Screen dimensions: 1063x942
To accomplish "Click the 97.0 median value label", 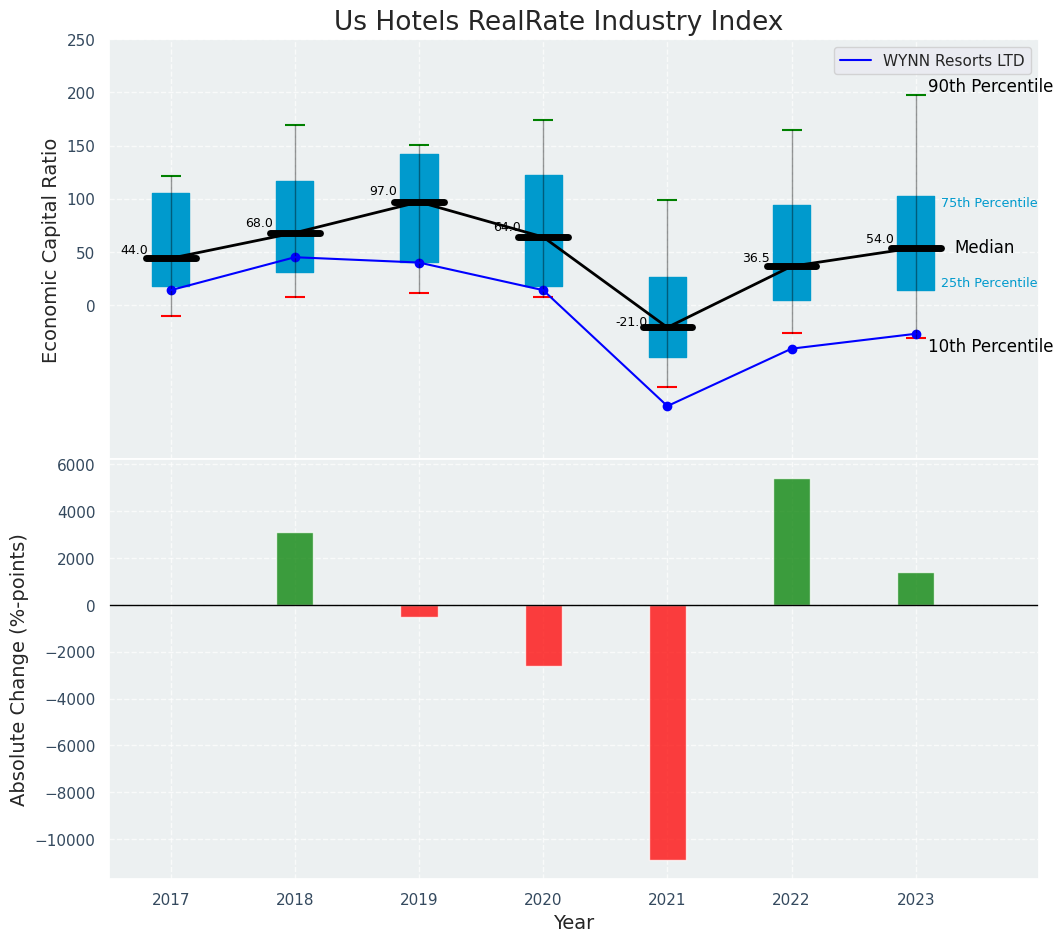I will coord(383,191).
